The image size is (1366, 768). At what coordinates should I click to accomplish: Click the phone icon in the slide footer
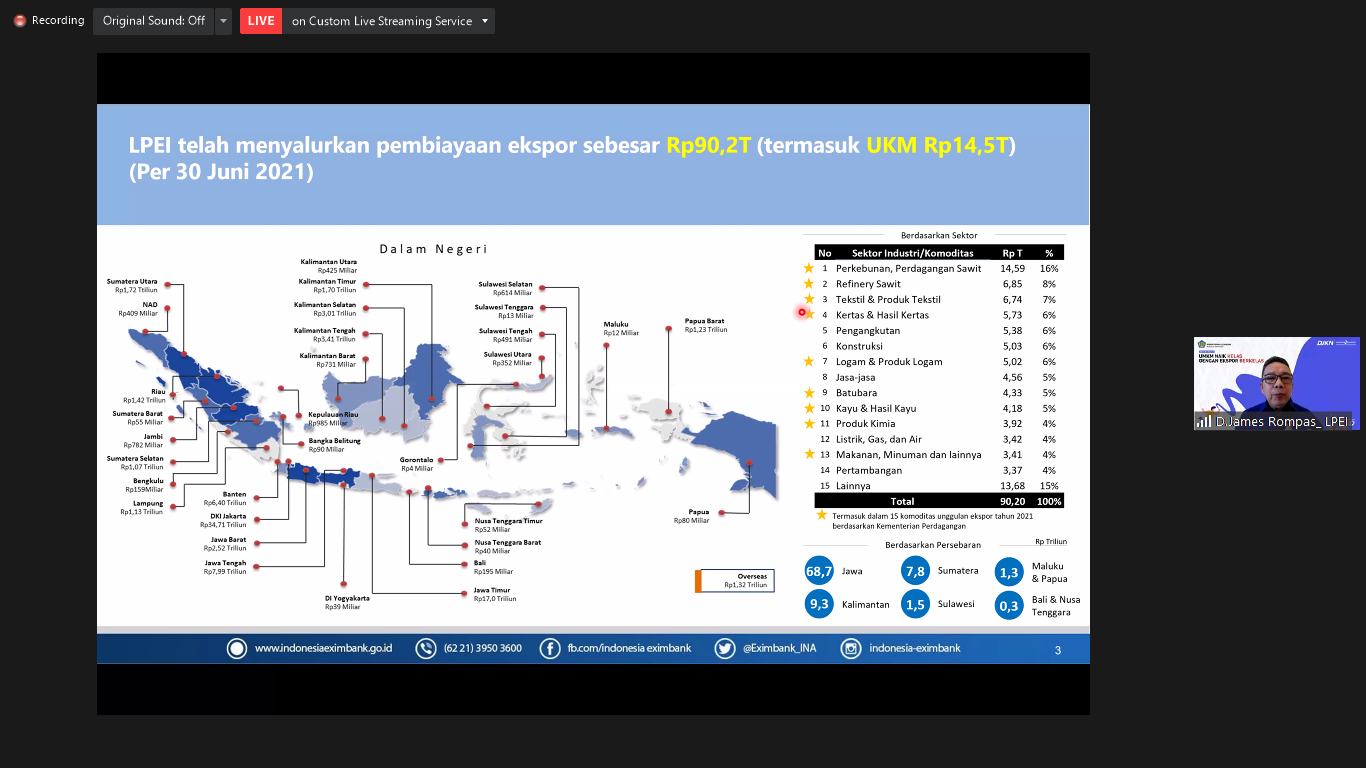click(x=425, y=648)
